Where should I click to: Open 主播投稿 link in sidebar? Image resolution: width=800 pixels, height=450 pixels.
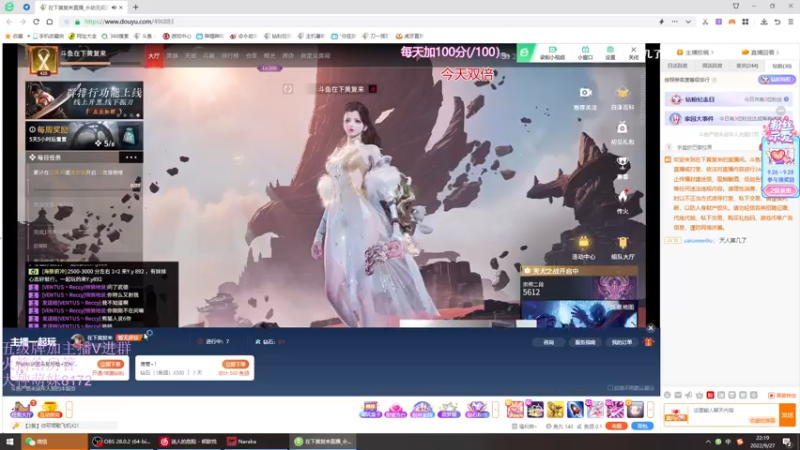point(695,53)
